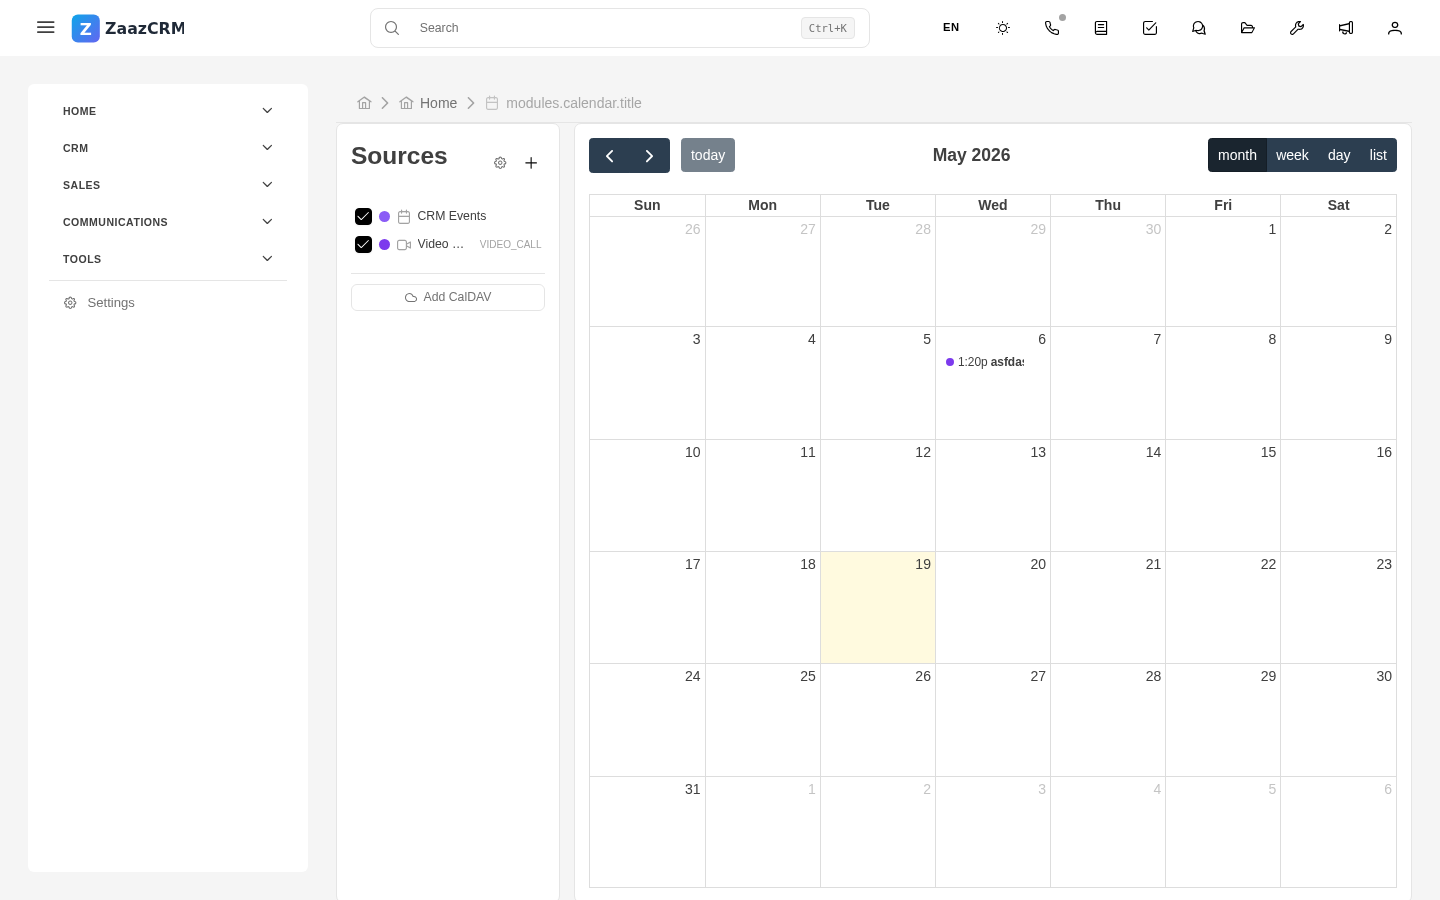Expand the COMMUNICATIONS sidebar section

point(168,222)
